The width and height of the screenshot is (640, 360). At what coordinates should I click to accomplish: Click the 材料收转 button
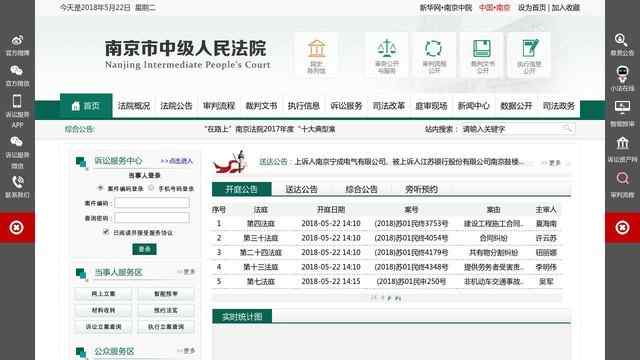click(103, 310)
